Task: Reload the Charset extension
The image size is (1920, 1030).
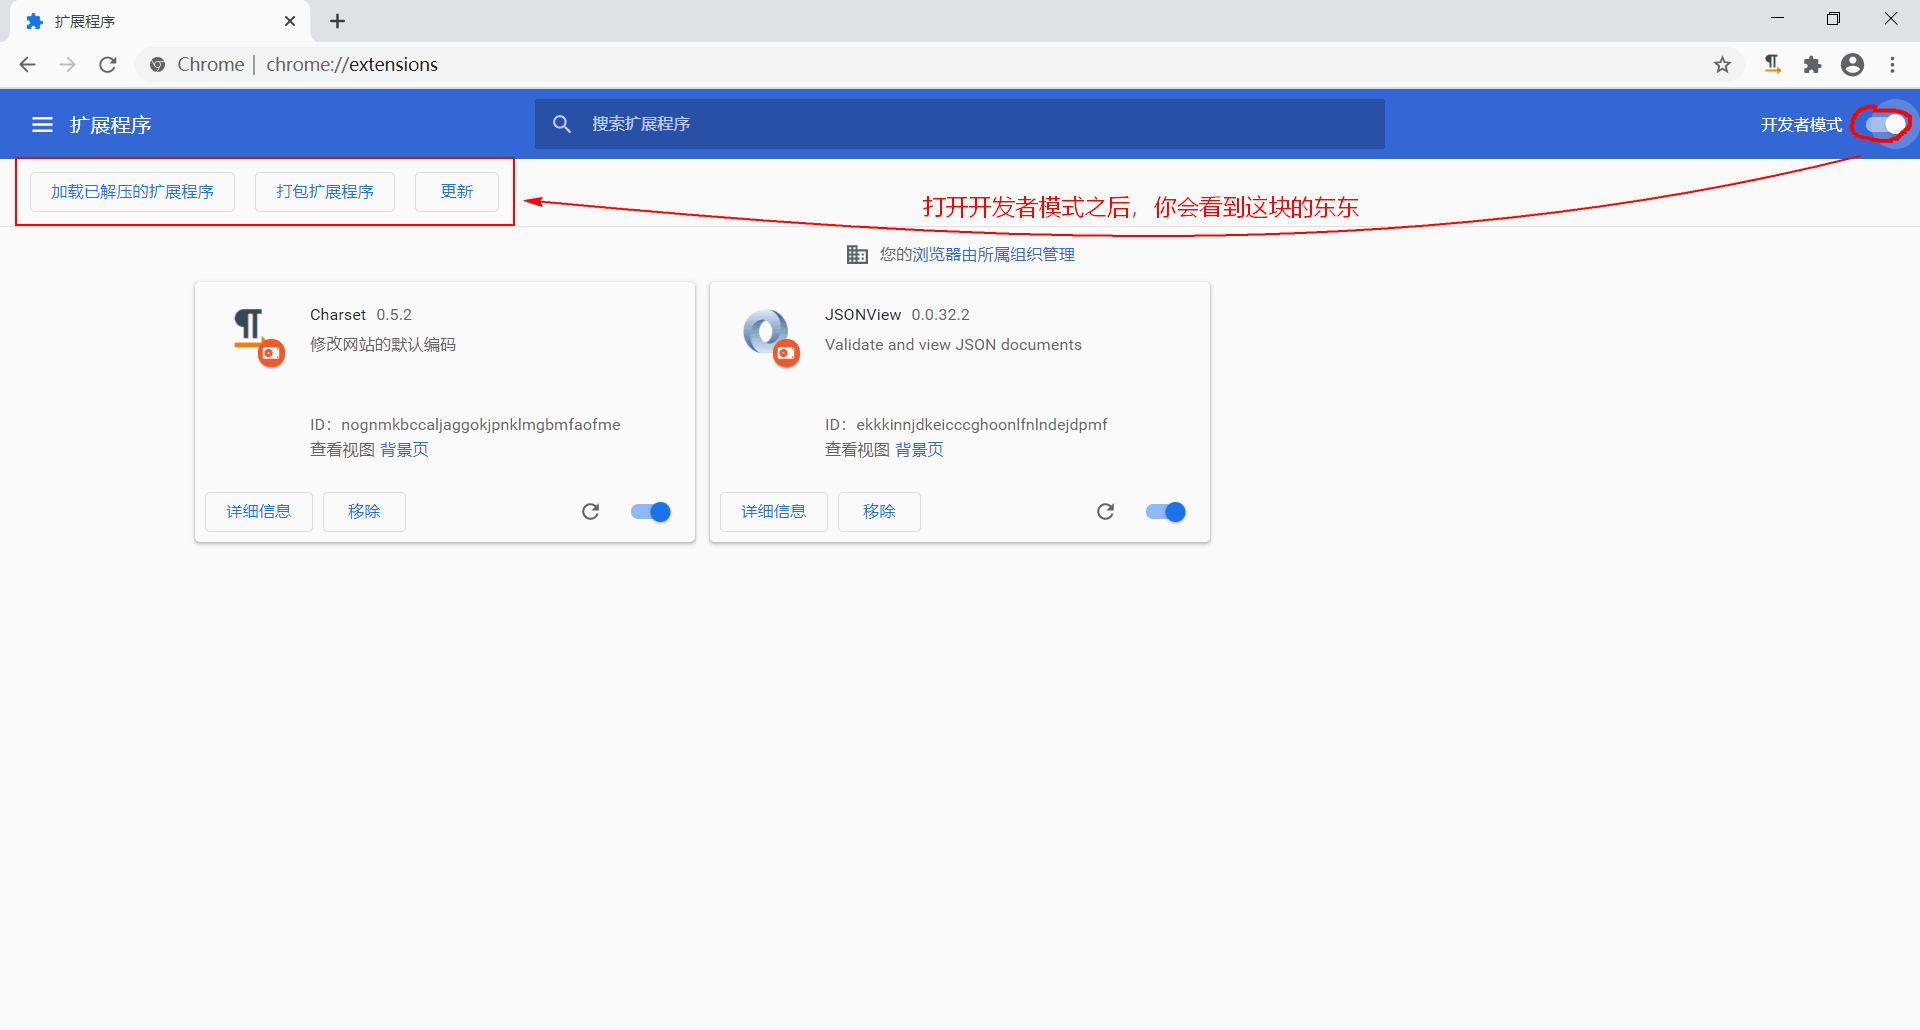Action: [x=591, y=512]
